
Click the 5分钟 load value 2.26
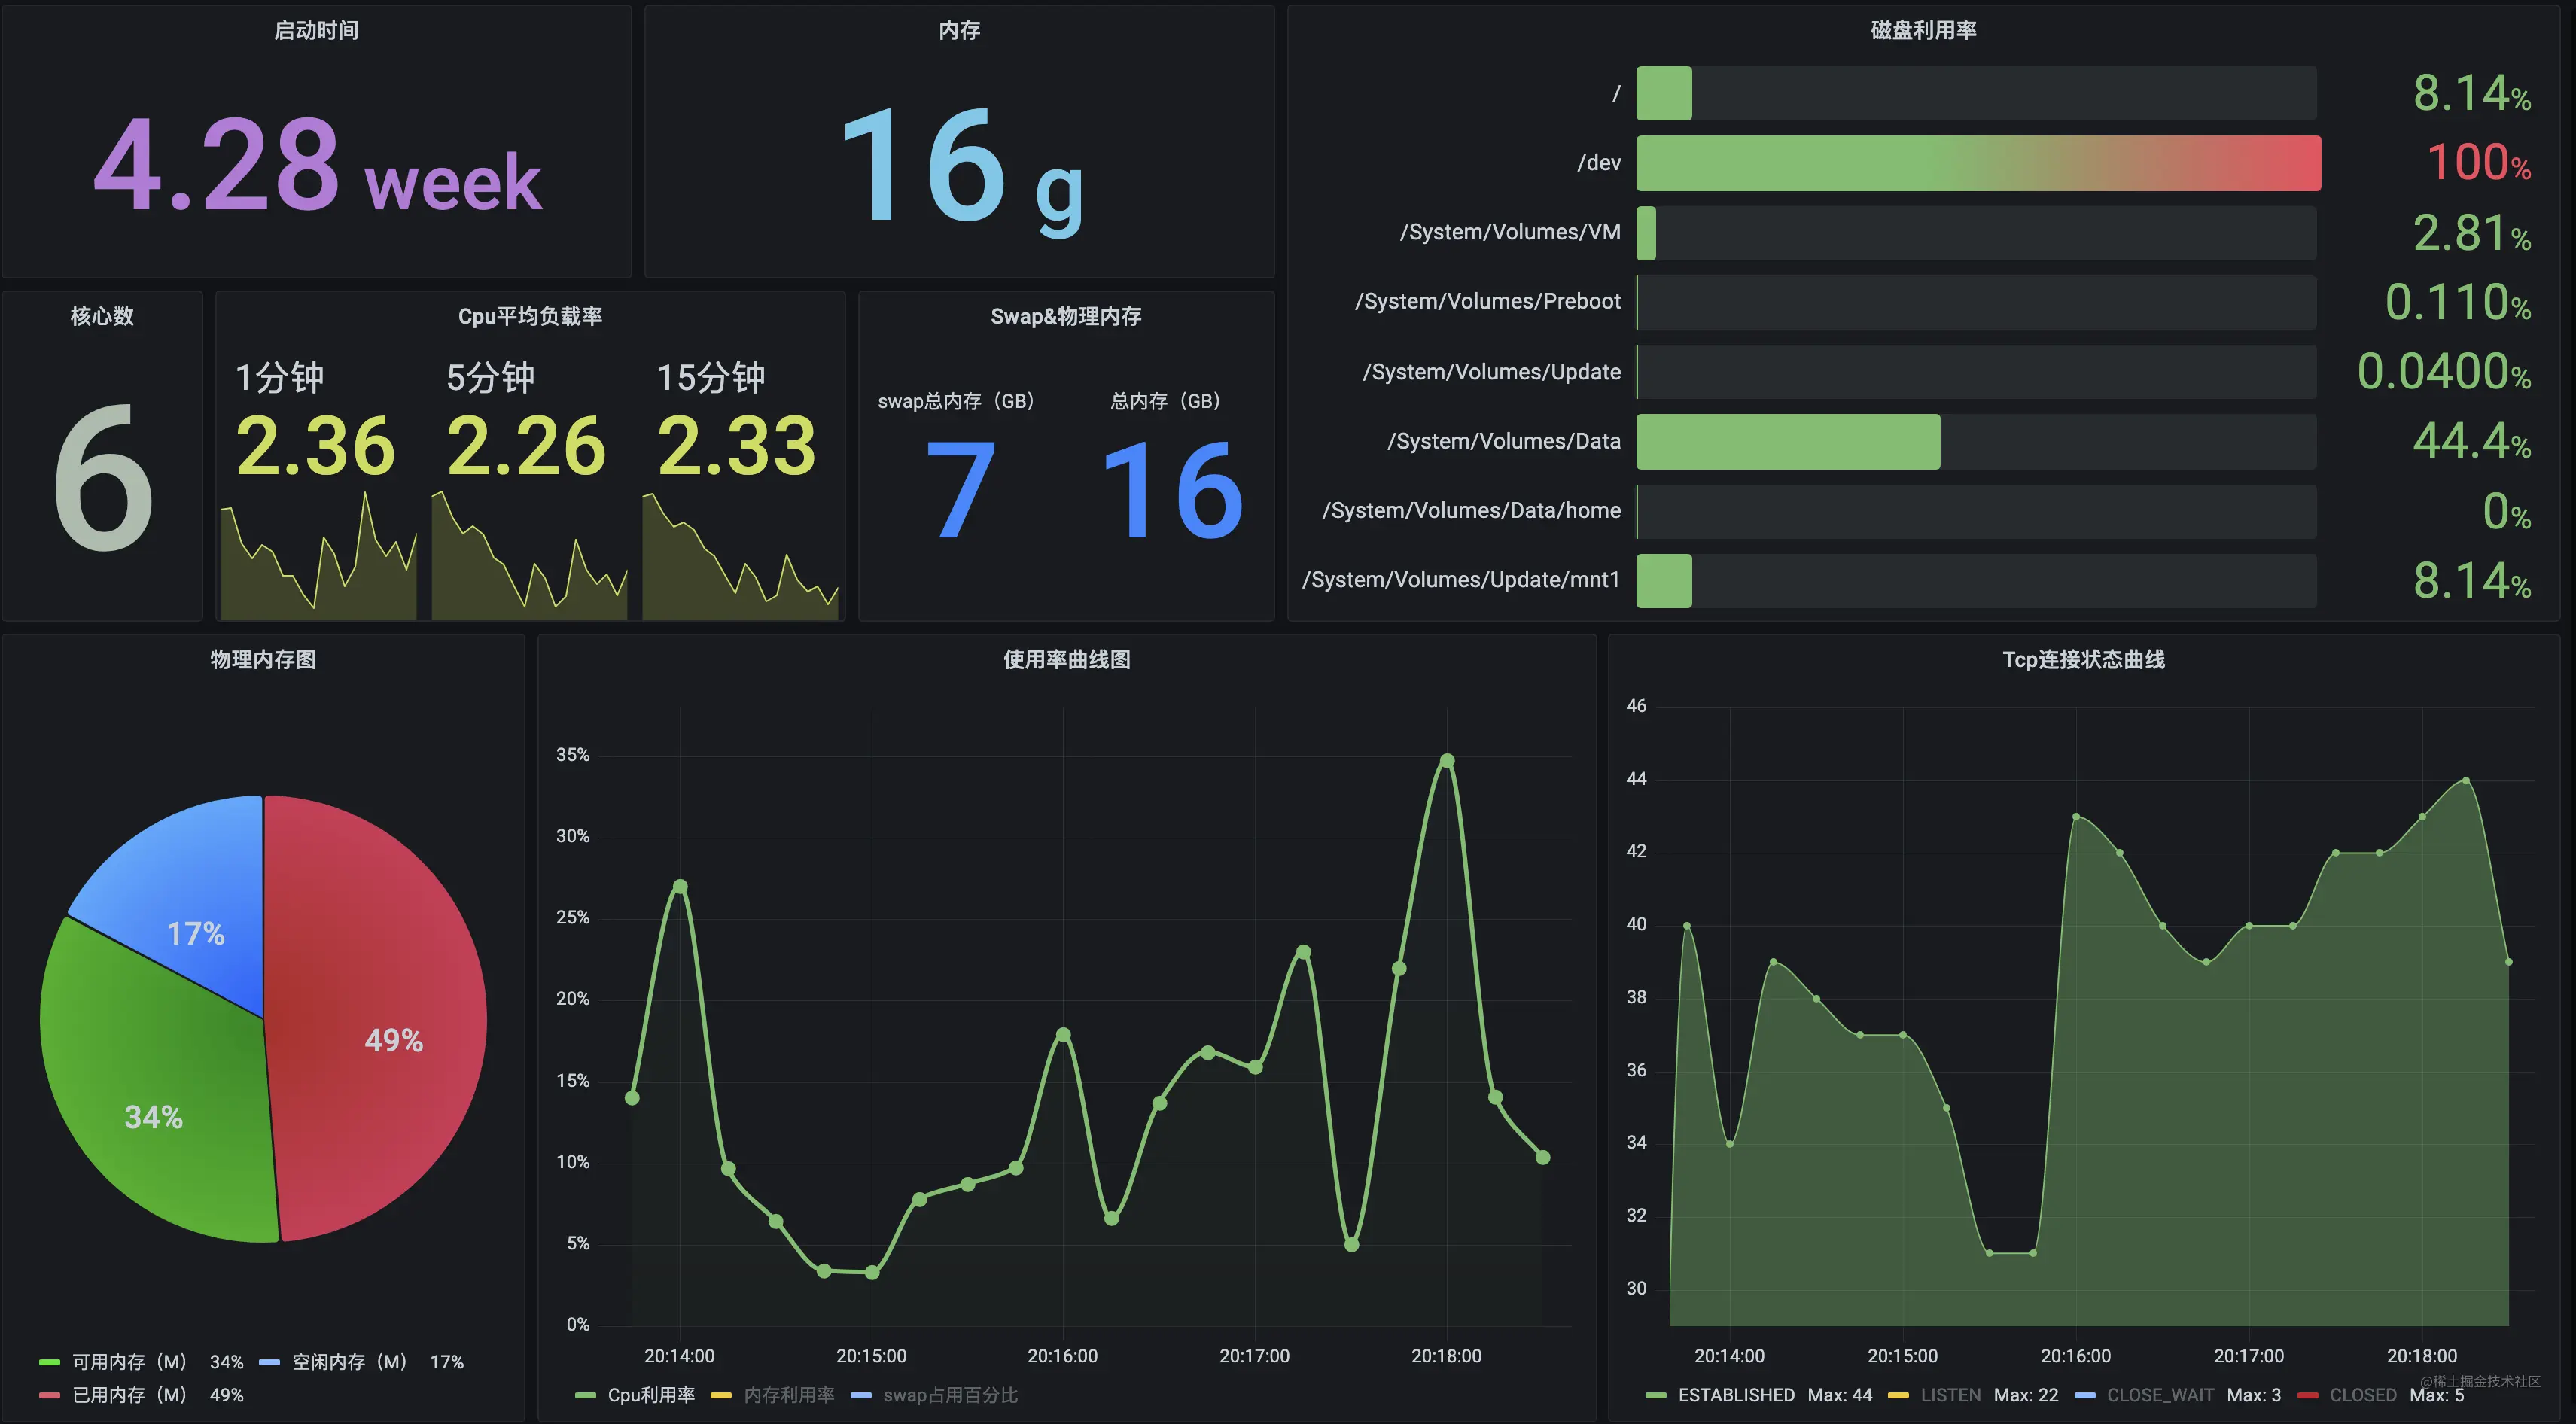pos(526,446)
